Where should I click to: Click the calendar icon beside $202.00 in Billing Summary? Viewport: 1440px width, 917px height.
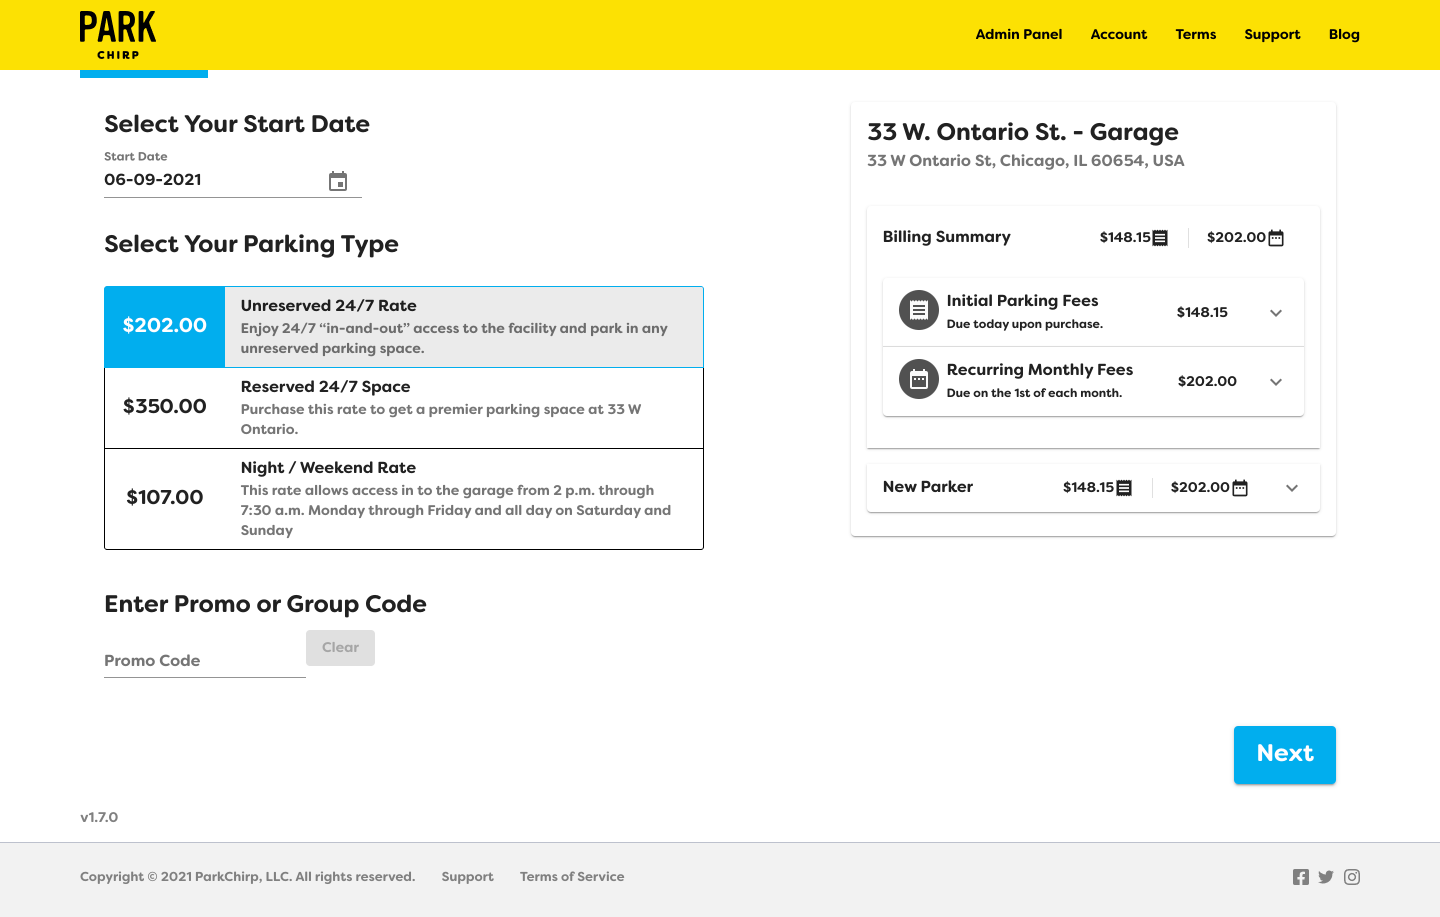click(x=1274, y=237)
